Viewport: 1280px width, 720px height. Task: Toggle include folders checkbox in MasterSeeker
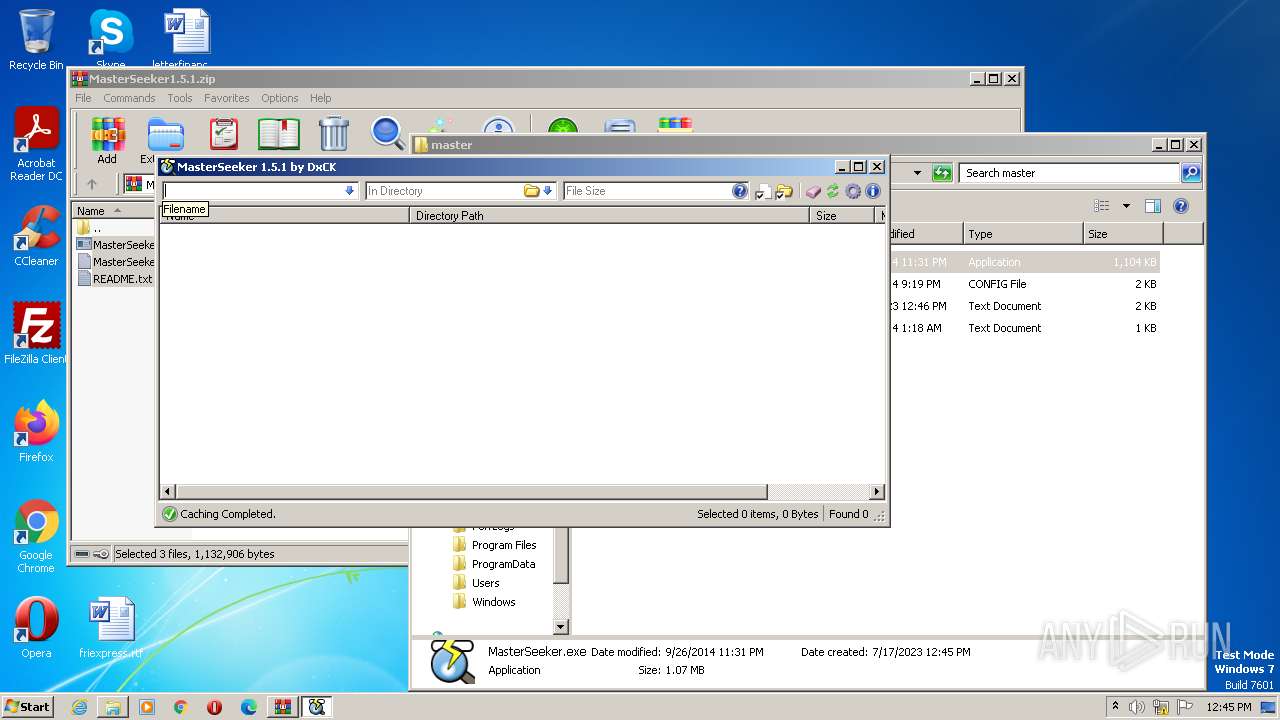(784, 192)
